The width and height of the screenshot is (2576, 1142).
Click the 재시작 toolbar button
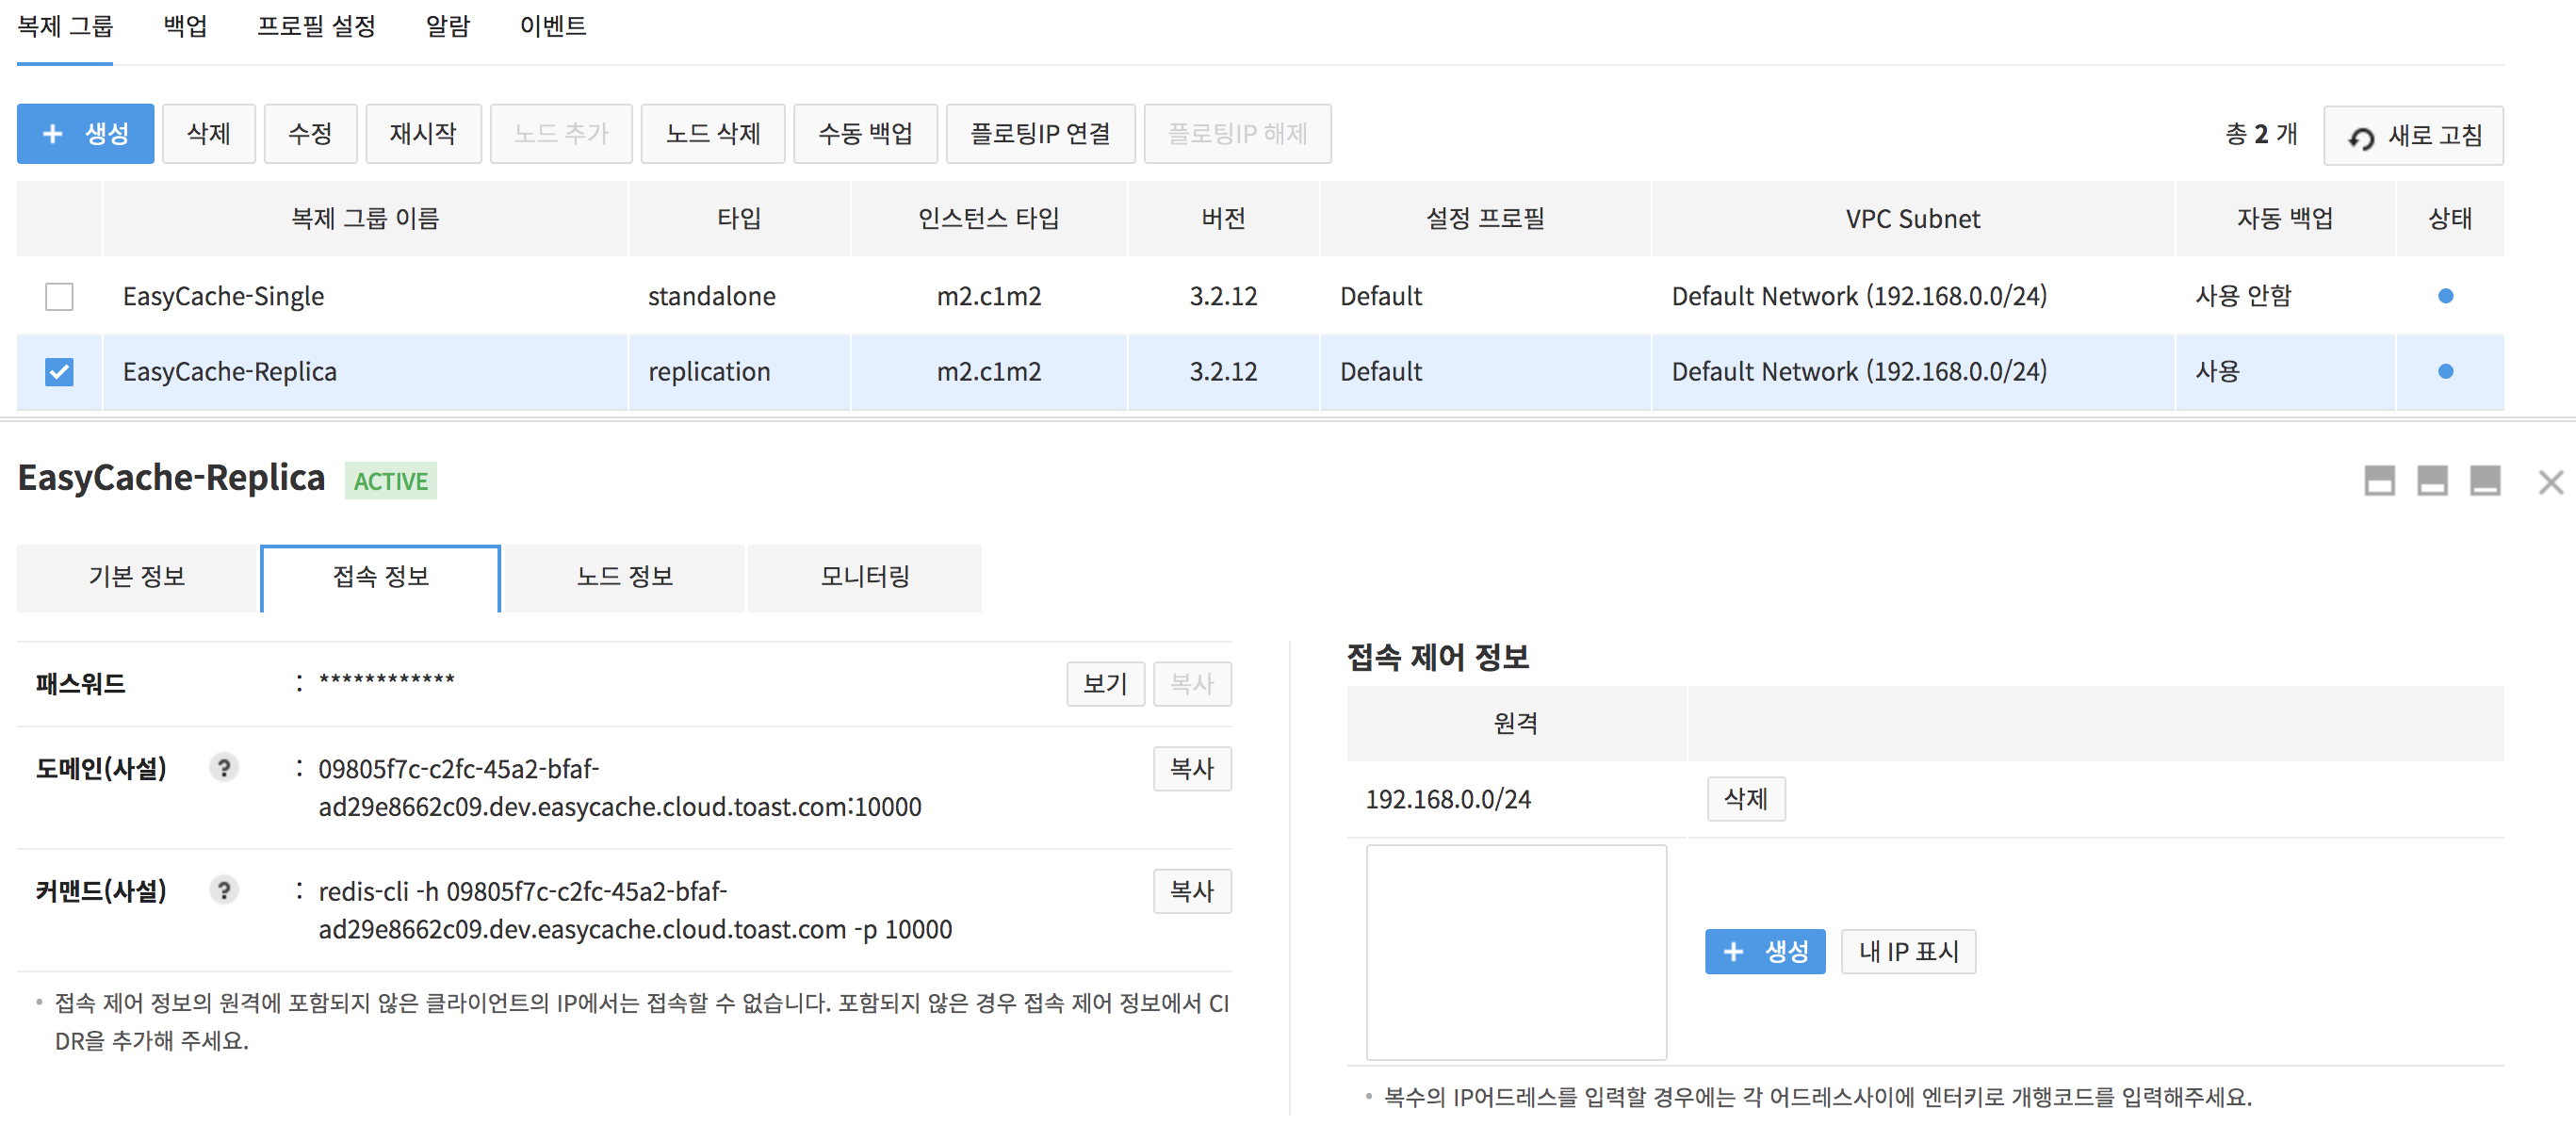[423, 134]
